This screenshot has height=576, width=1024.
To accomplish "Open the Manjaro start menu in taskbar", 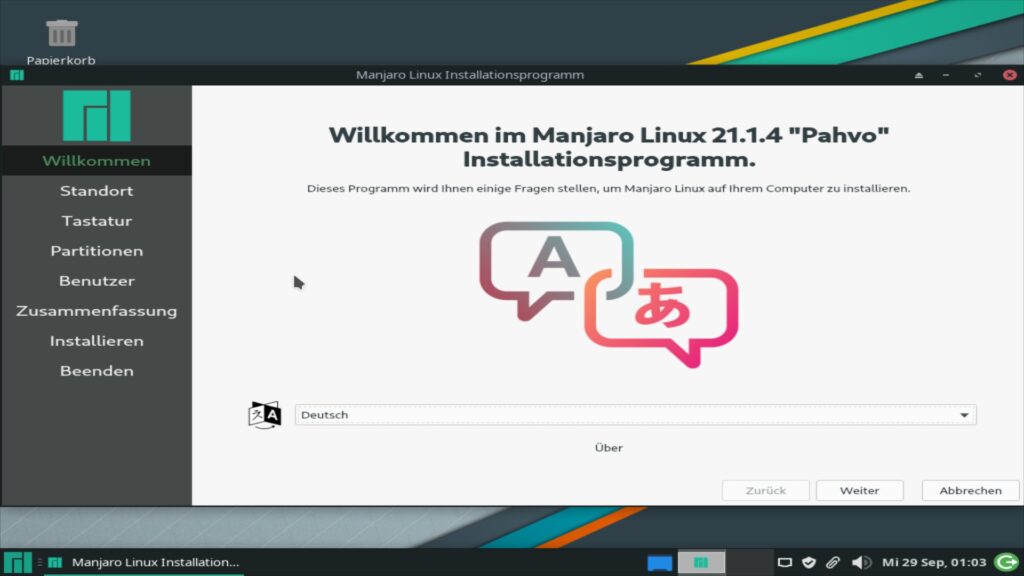I will pos(18,562).
